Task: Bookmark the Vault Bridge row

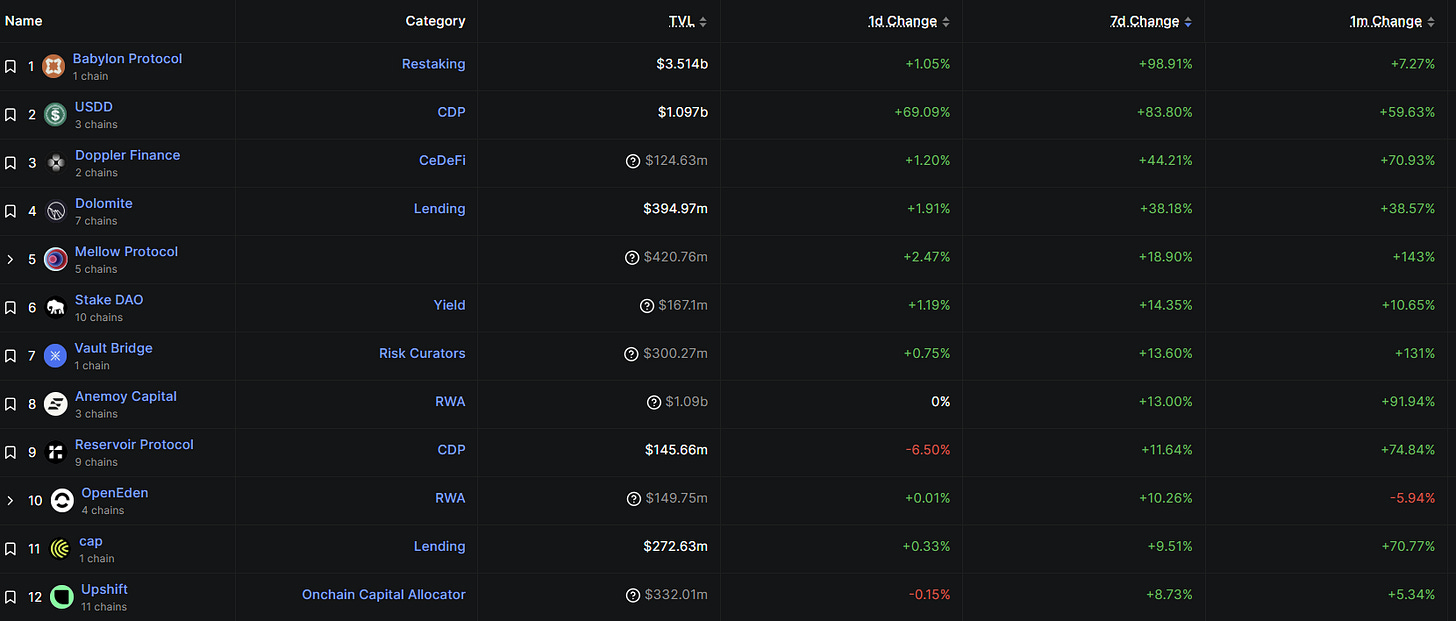Action: pyautogui.click(x=10, y=356)
